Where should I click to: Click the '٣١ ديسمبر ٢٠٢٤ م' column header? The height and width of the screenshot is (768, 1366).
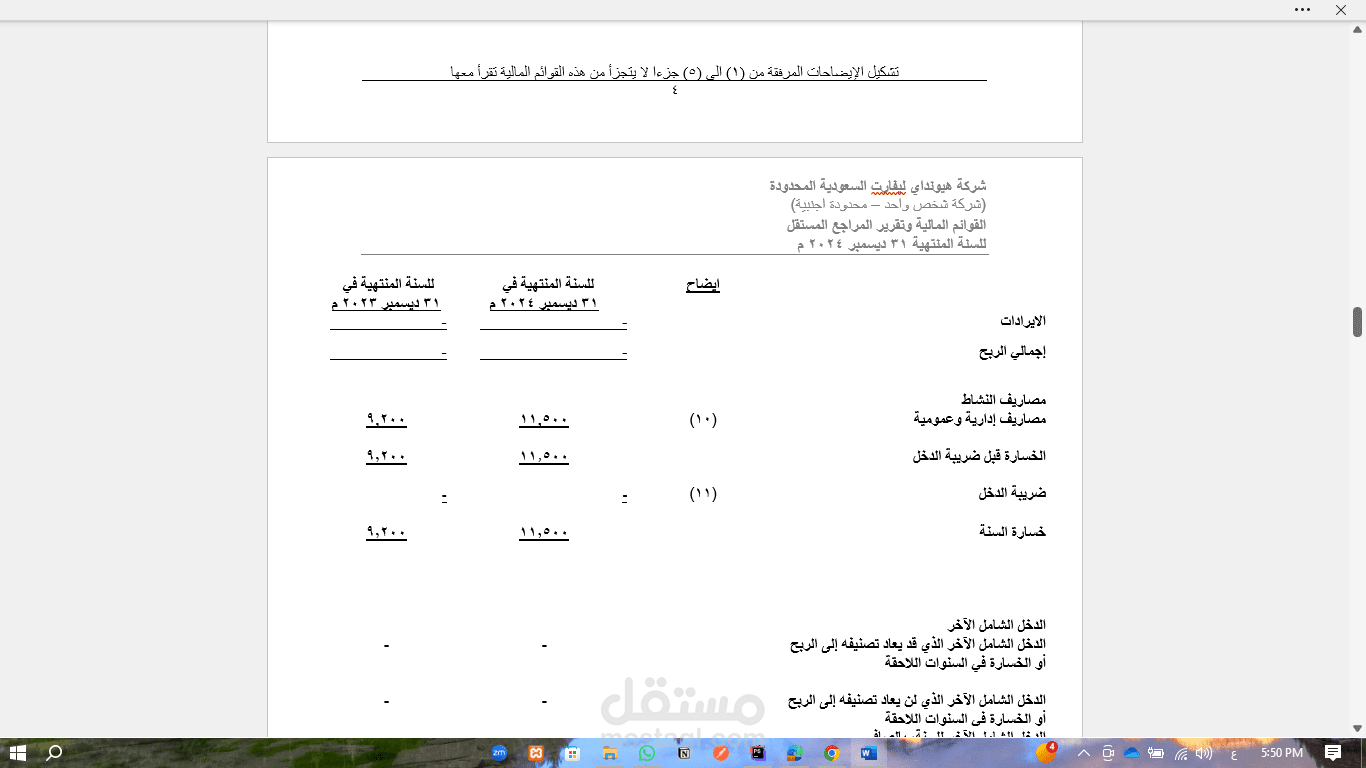click(x=543, y=303)
